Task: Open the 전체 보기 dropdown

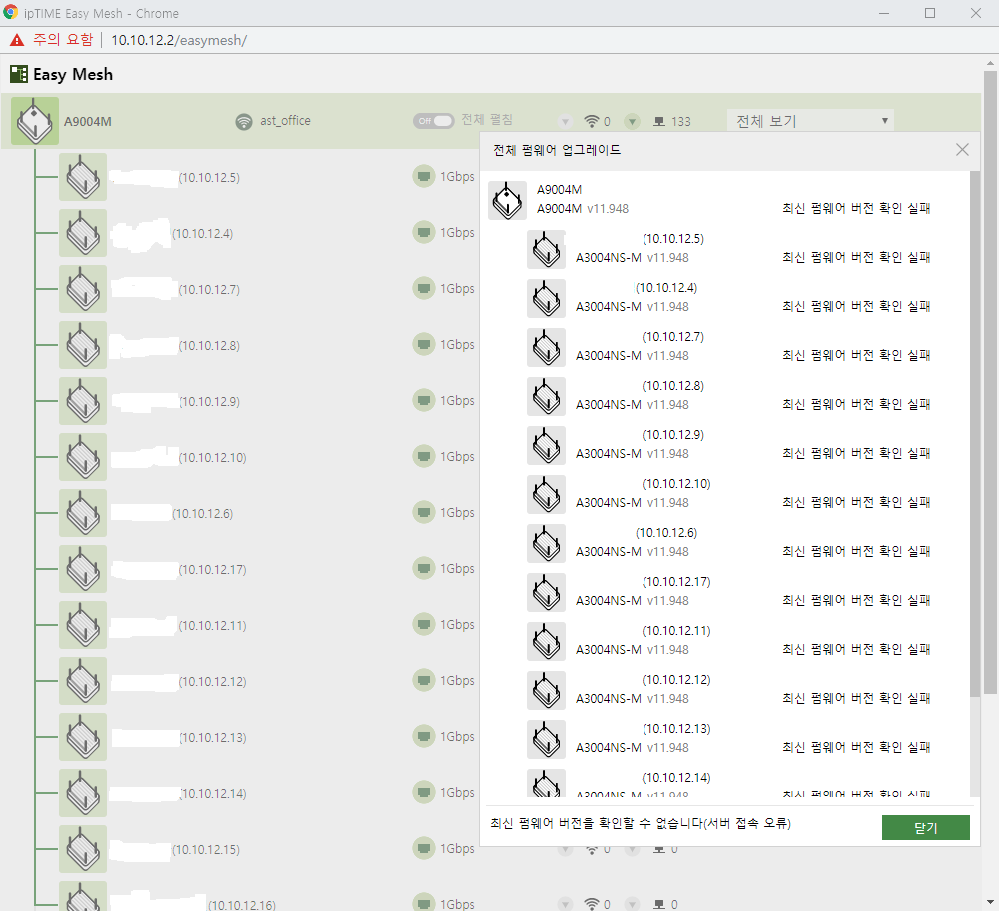Action: coord(810,121)
